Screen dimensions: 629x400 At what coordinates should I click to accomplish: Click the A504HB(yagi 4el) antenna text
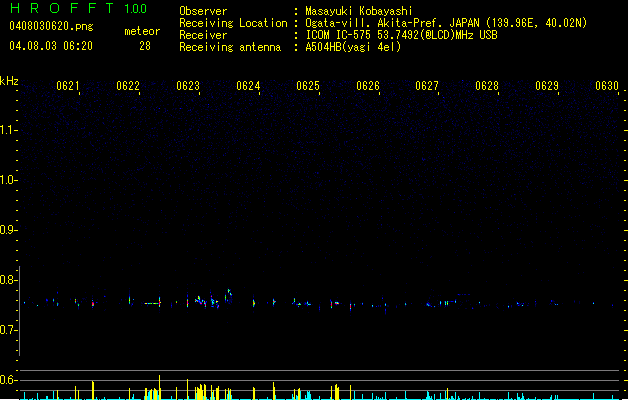point(353,47)
